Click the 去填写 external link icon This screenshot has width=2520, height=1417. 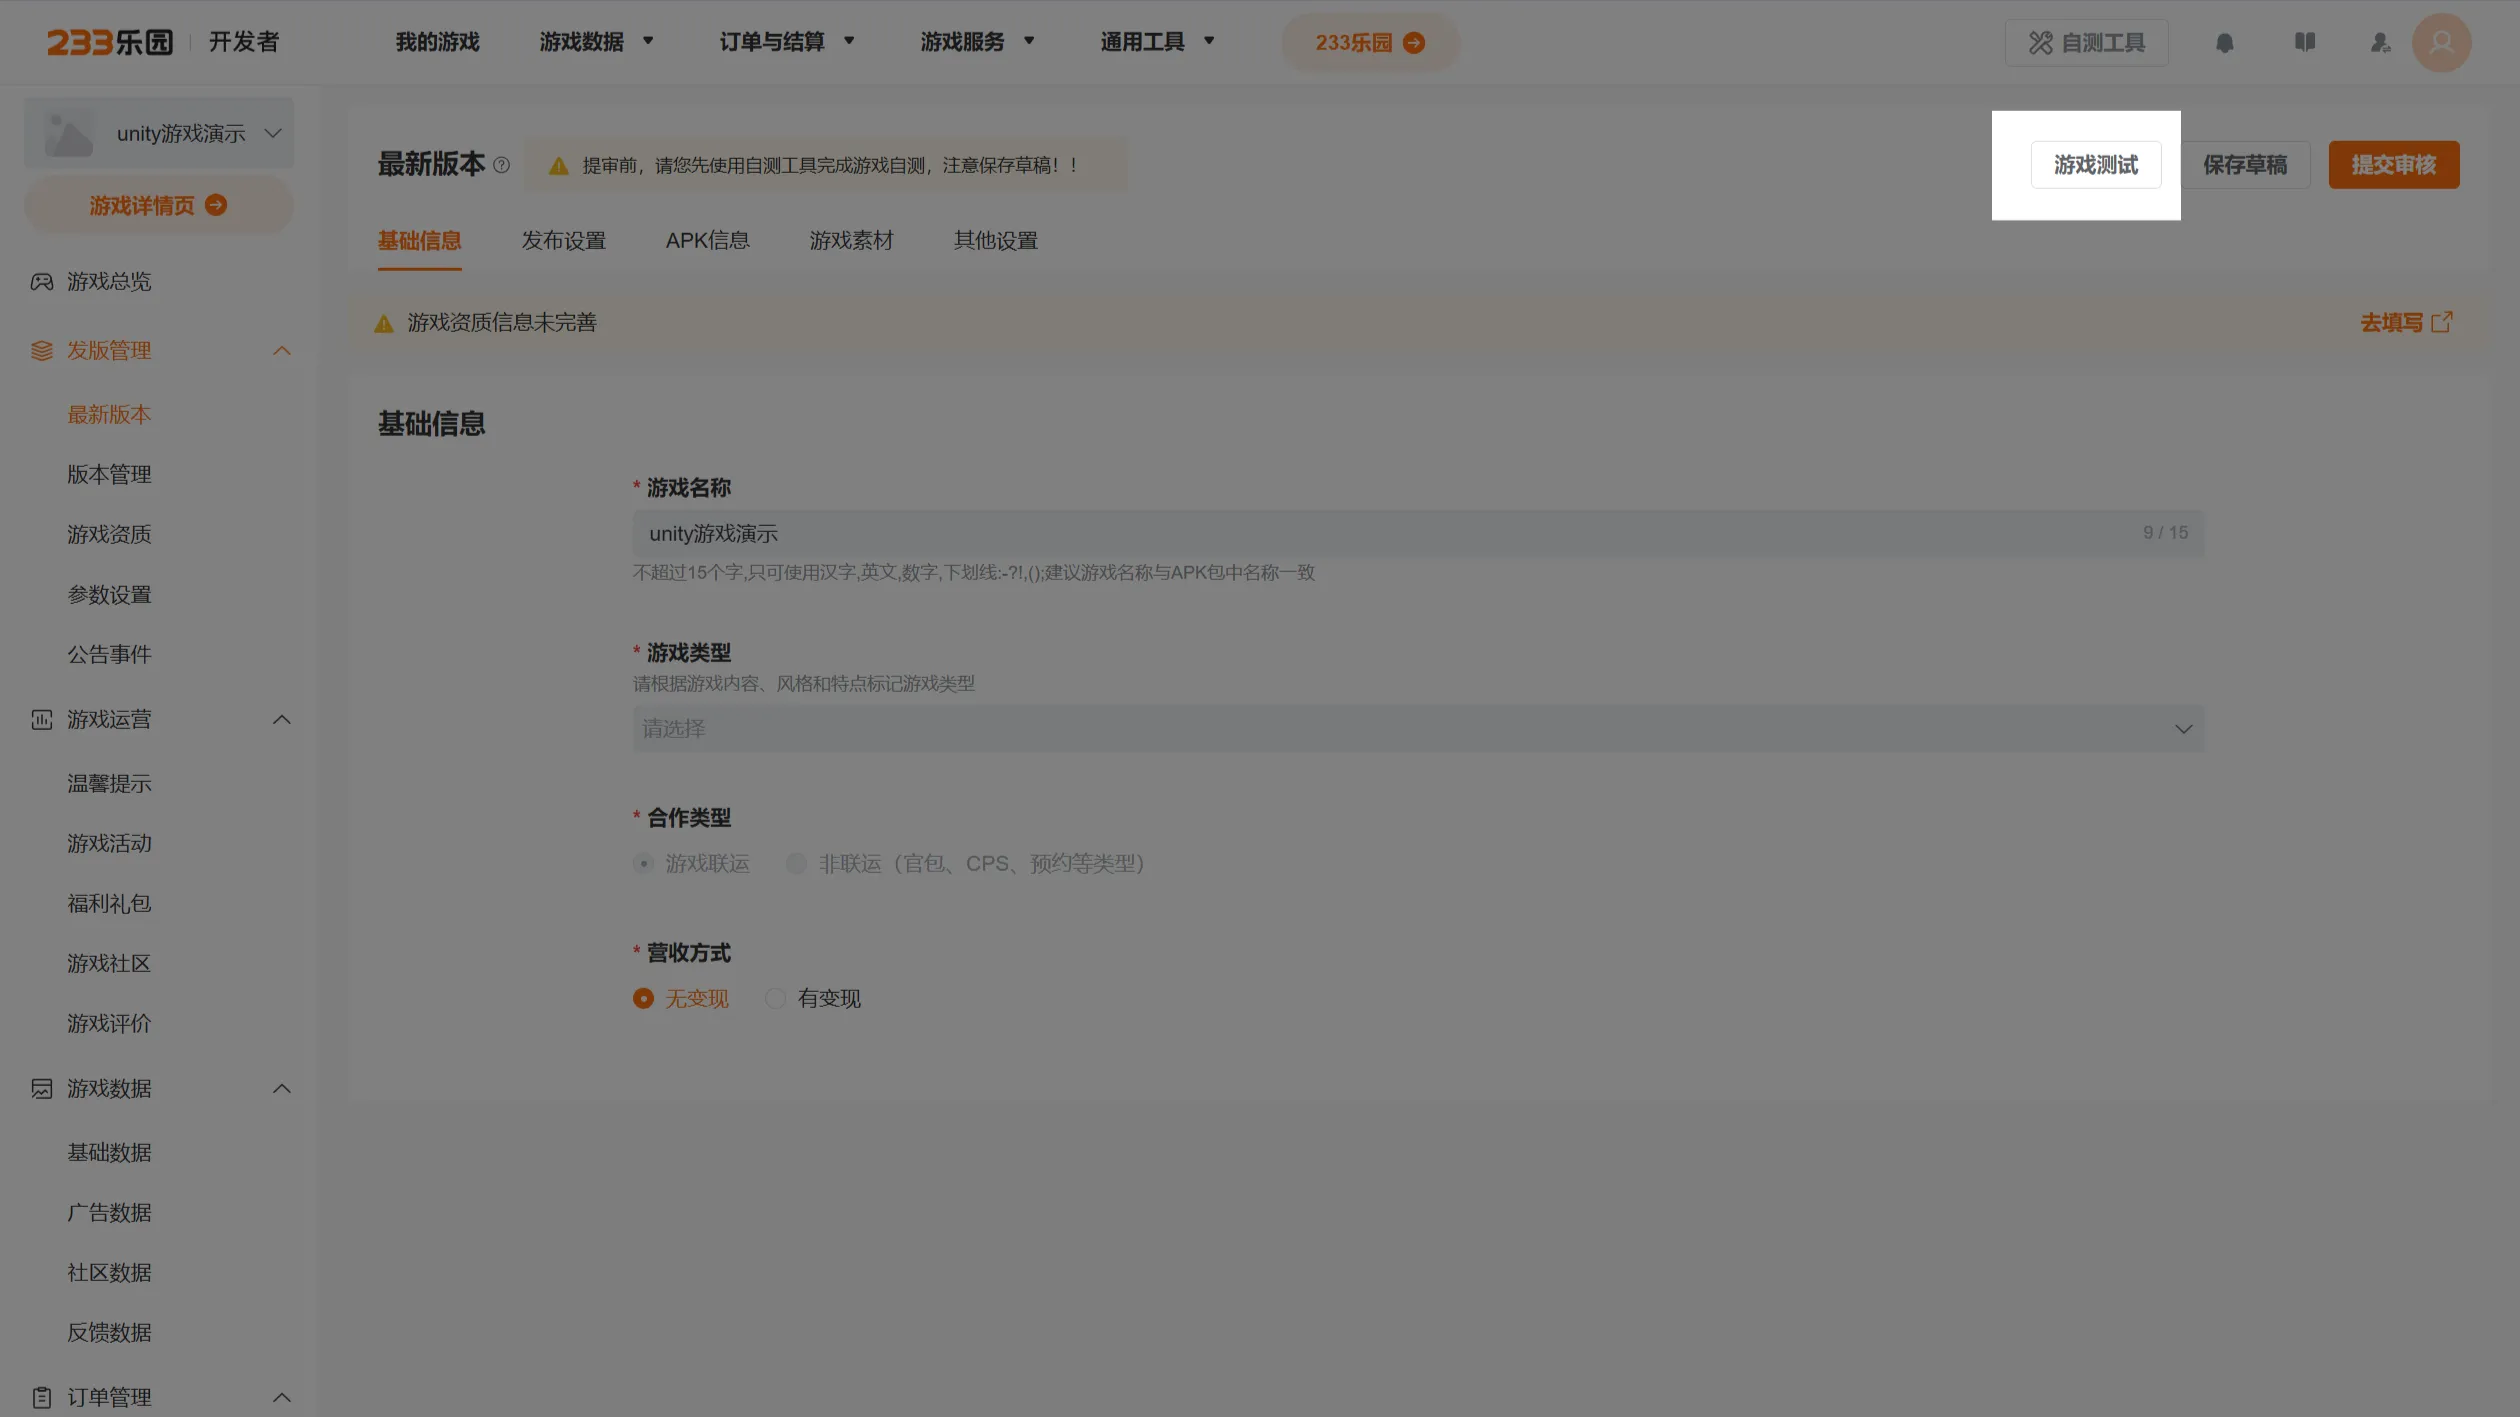[x=2441, y=322]
